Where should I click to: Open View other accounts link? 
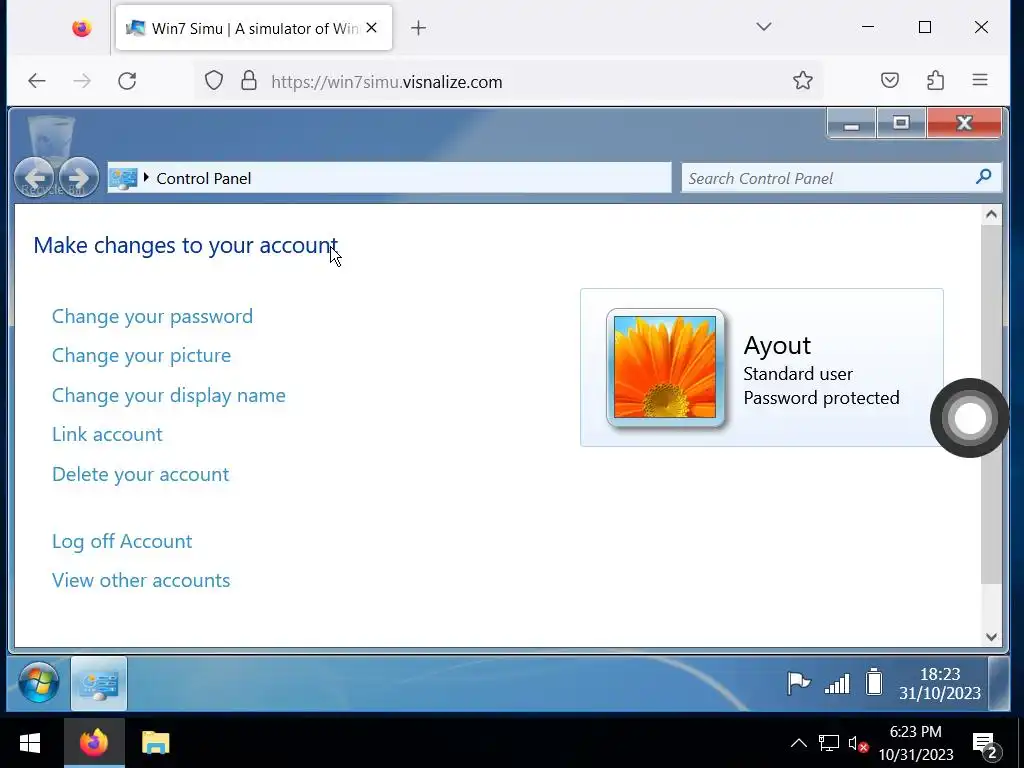[x=141, y=581]
